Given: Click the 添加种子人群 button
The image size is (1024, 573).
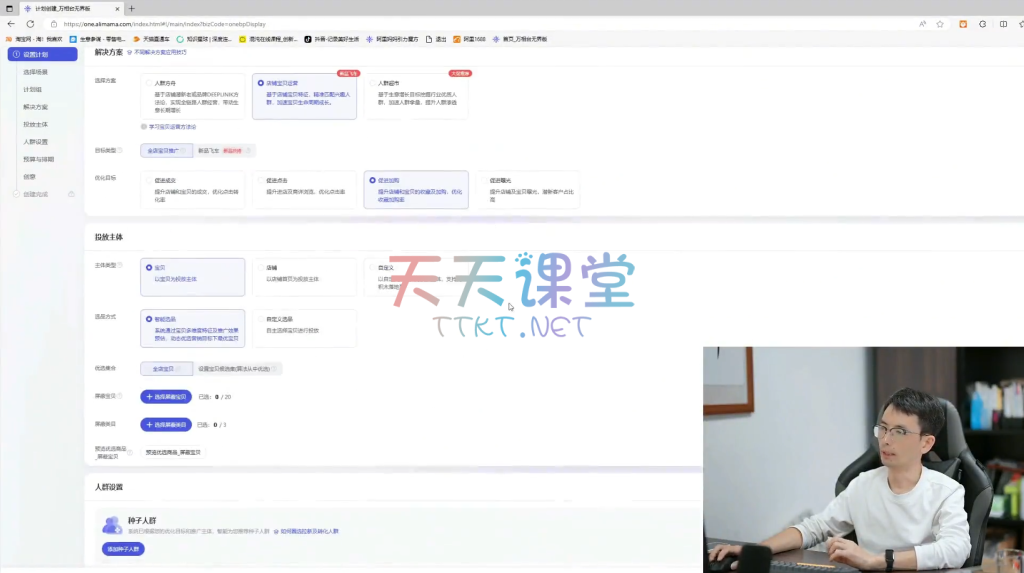Looking at the screenshot, I should coord(121,549).
